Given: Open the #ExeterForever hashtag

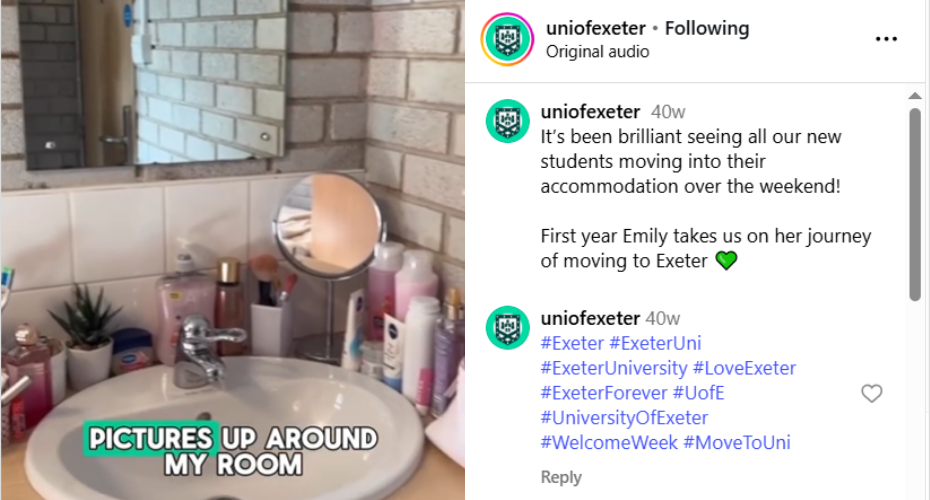Looking at the screenshot, I should [604, 393].
